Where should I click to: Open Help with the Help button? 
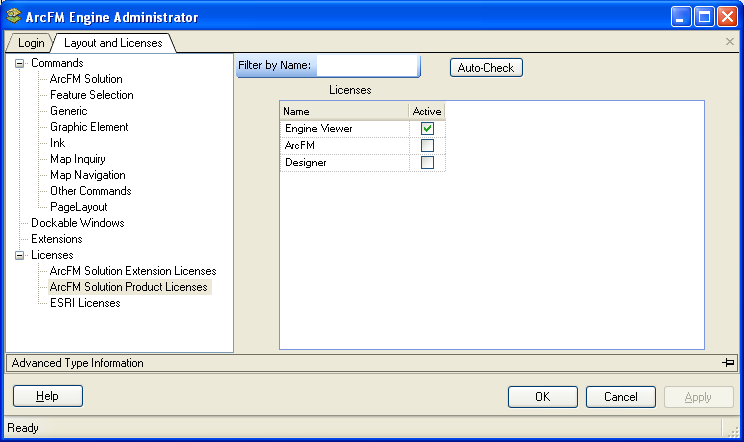(x=47, y=396)
